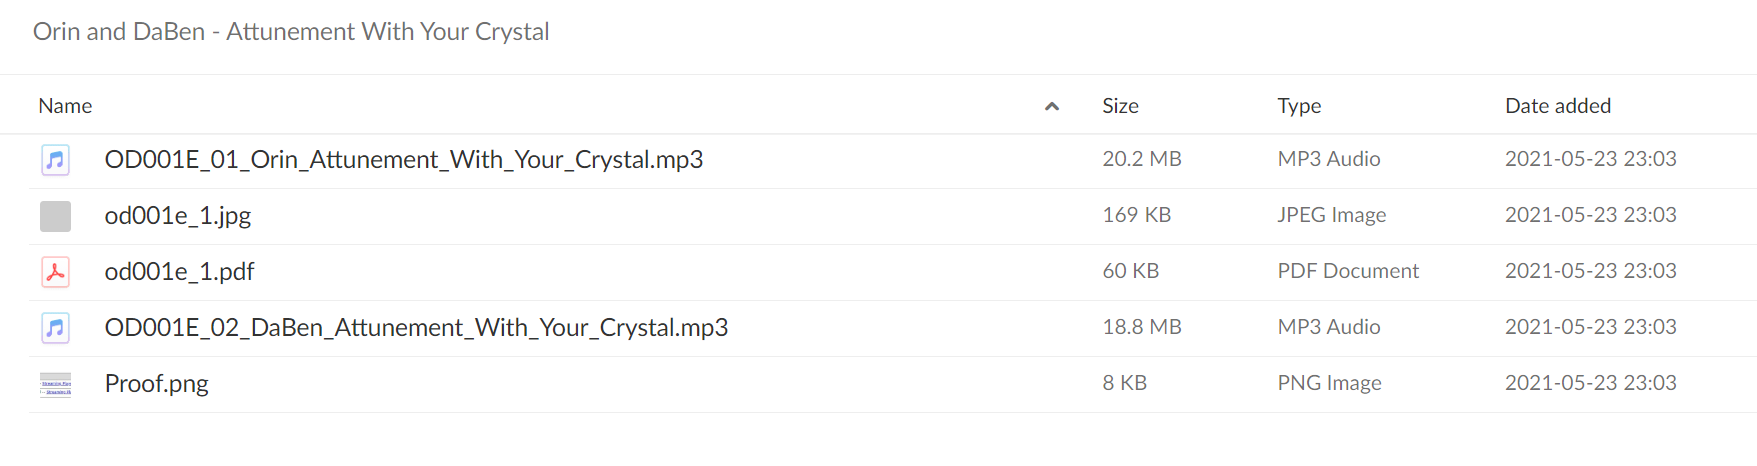Click the PDF icon beside od001e_1.pdf
Screen dimensions: 1757x466
[55, 272]
